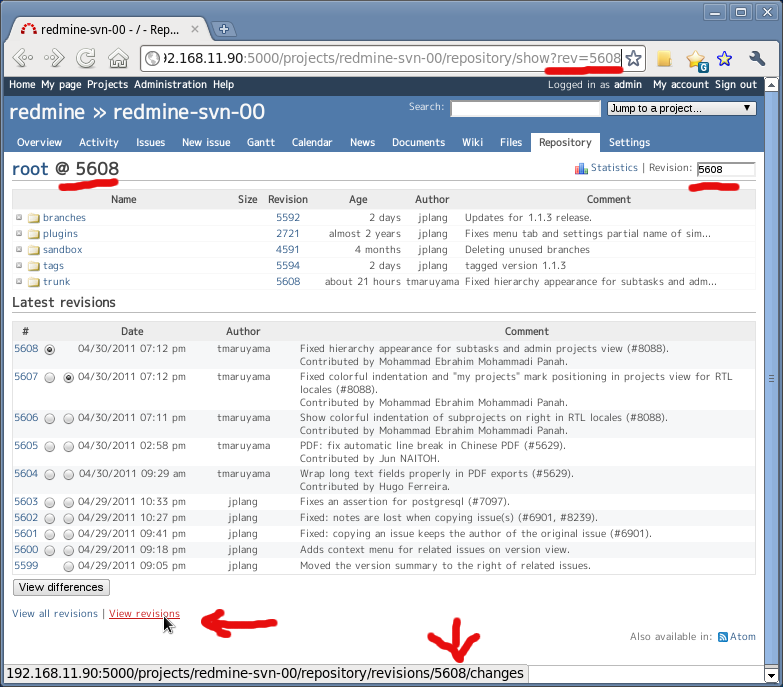This screenshot has width=783, height=687.
Task: Select the left radio button for revision 5604
Action: point(49,474)
